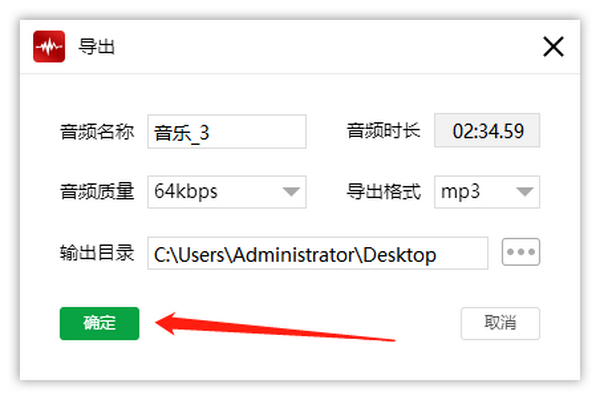
Task: Cancel export with the 取消 button
Action: click(x=501, y=323)
